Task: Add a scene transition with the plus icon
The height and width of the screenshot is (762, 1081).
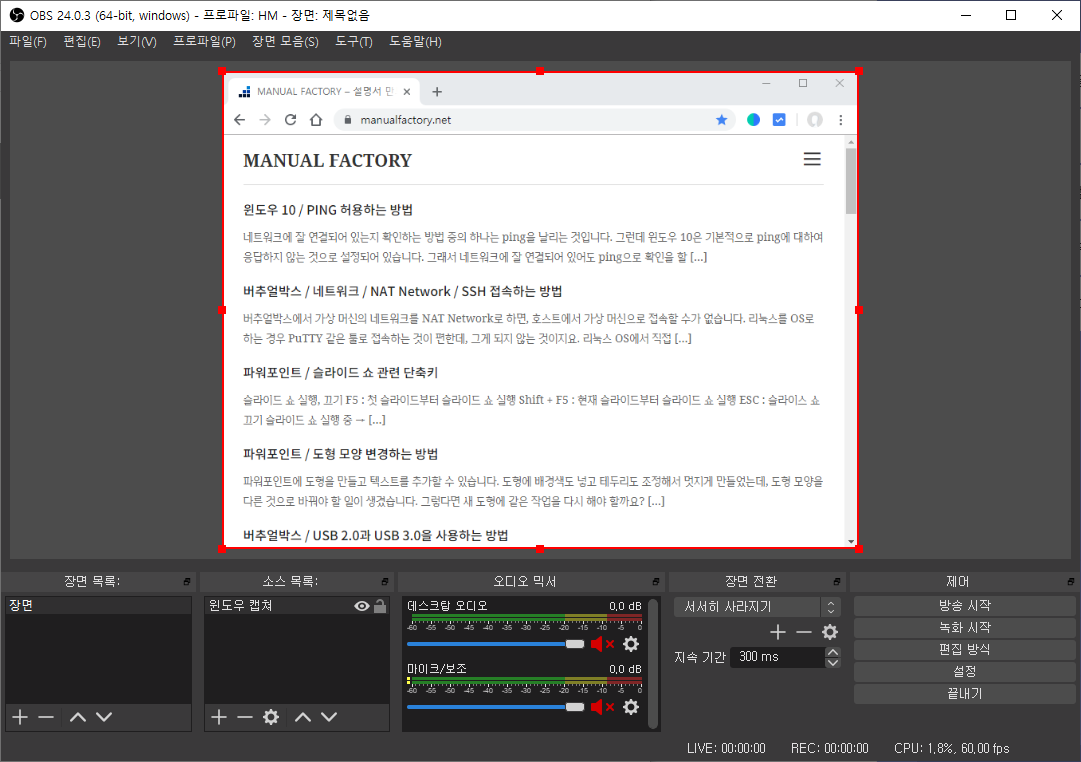Action: click(778, 632)
